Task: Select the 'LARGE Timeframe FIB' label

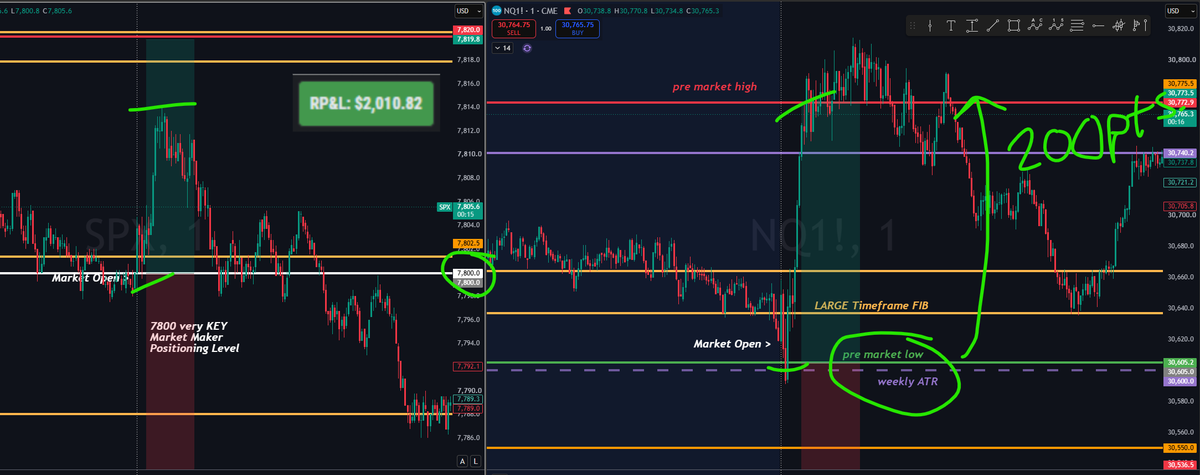Action: (x=872, y=304)
